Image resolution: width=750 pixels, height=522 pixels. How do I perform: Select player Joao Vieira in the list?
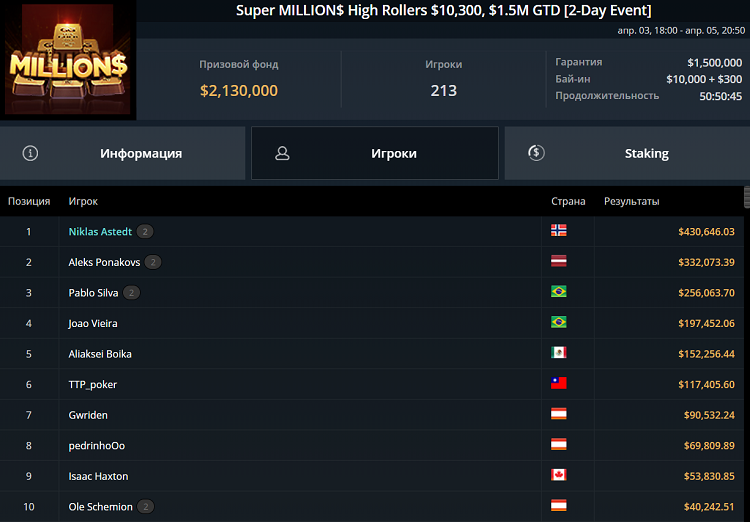[x=93, y=323]
